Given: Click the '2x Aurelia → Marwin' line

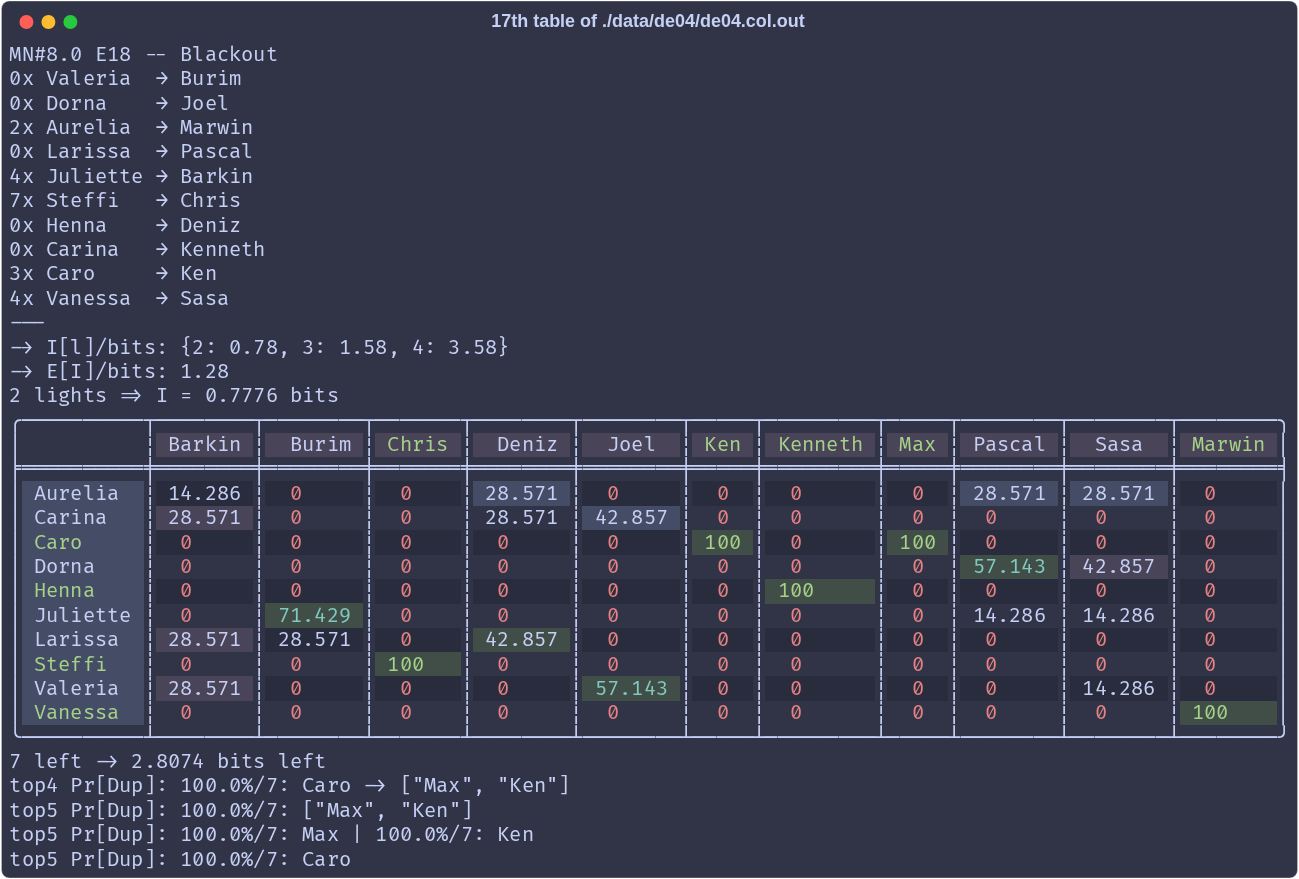Looking at the screenshot, I should pyautogui.click(x=131, y=127).
